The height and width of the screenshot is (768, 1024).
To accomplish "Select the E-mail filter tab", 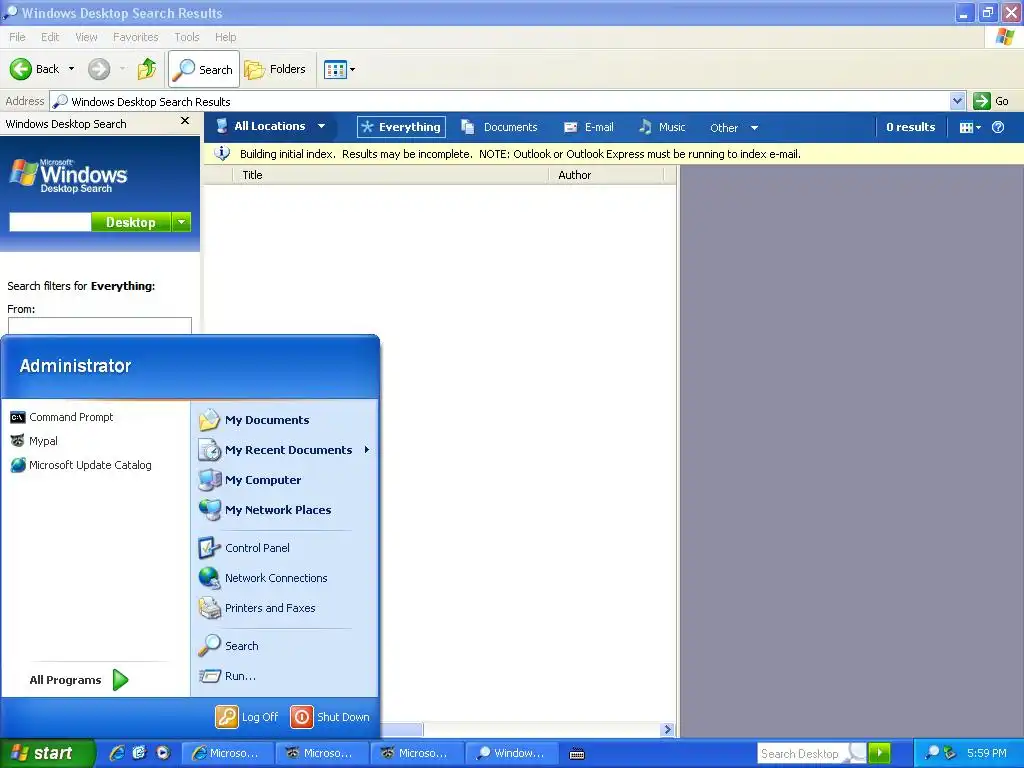I will [x=589, y=127].
